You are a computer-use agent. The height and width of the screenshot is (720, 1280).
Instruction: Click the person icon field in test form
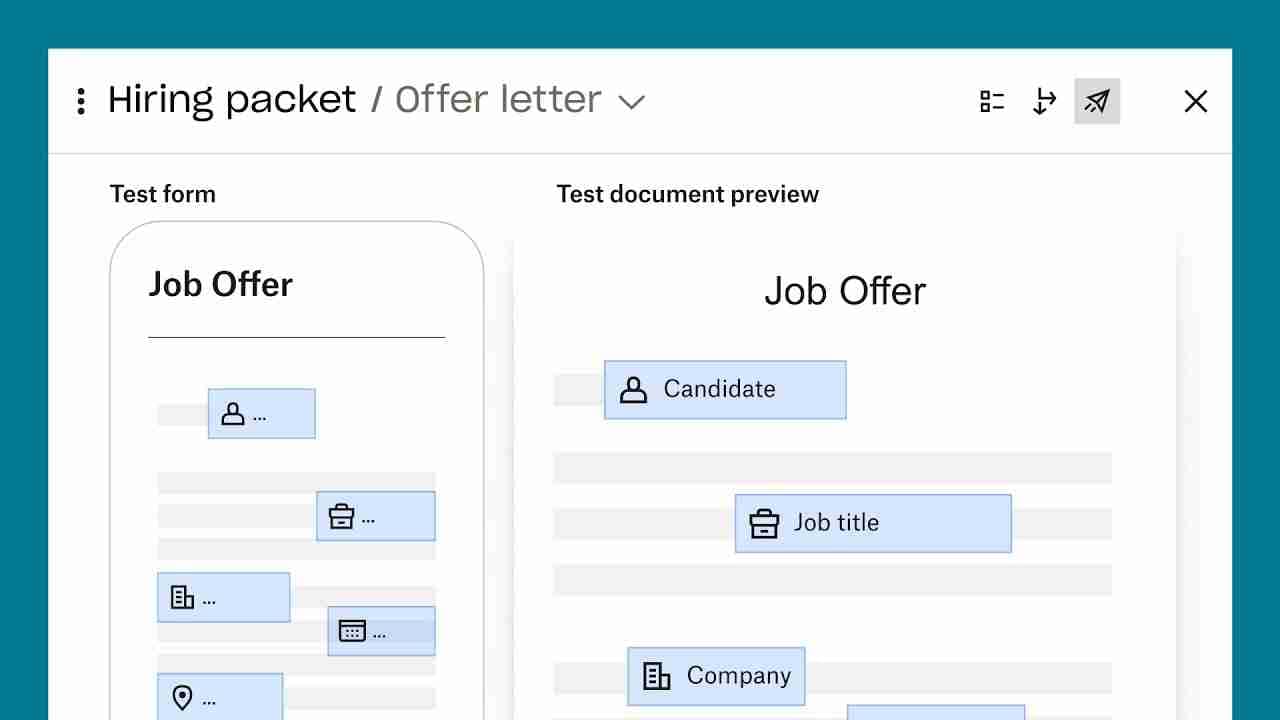click(x=262, y=414)
